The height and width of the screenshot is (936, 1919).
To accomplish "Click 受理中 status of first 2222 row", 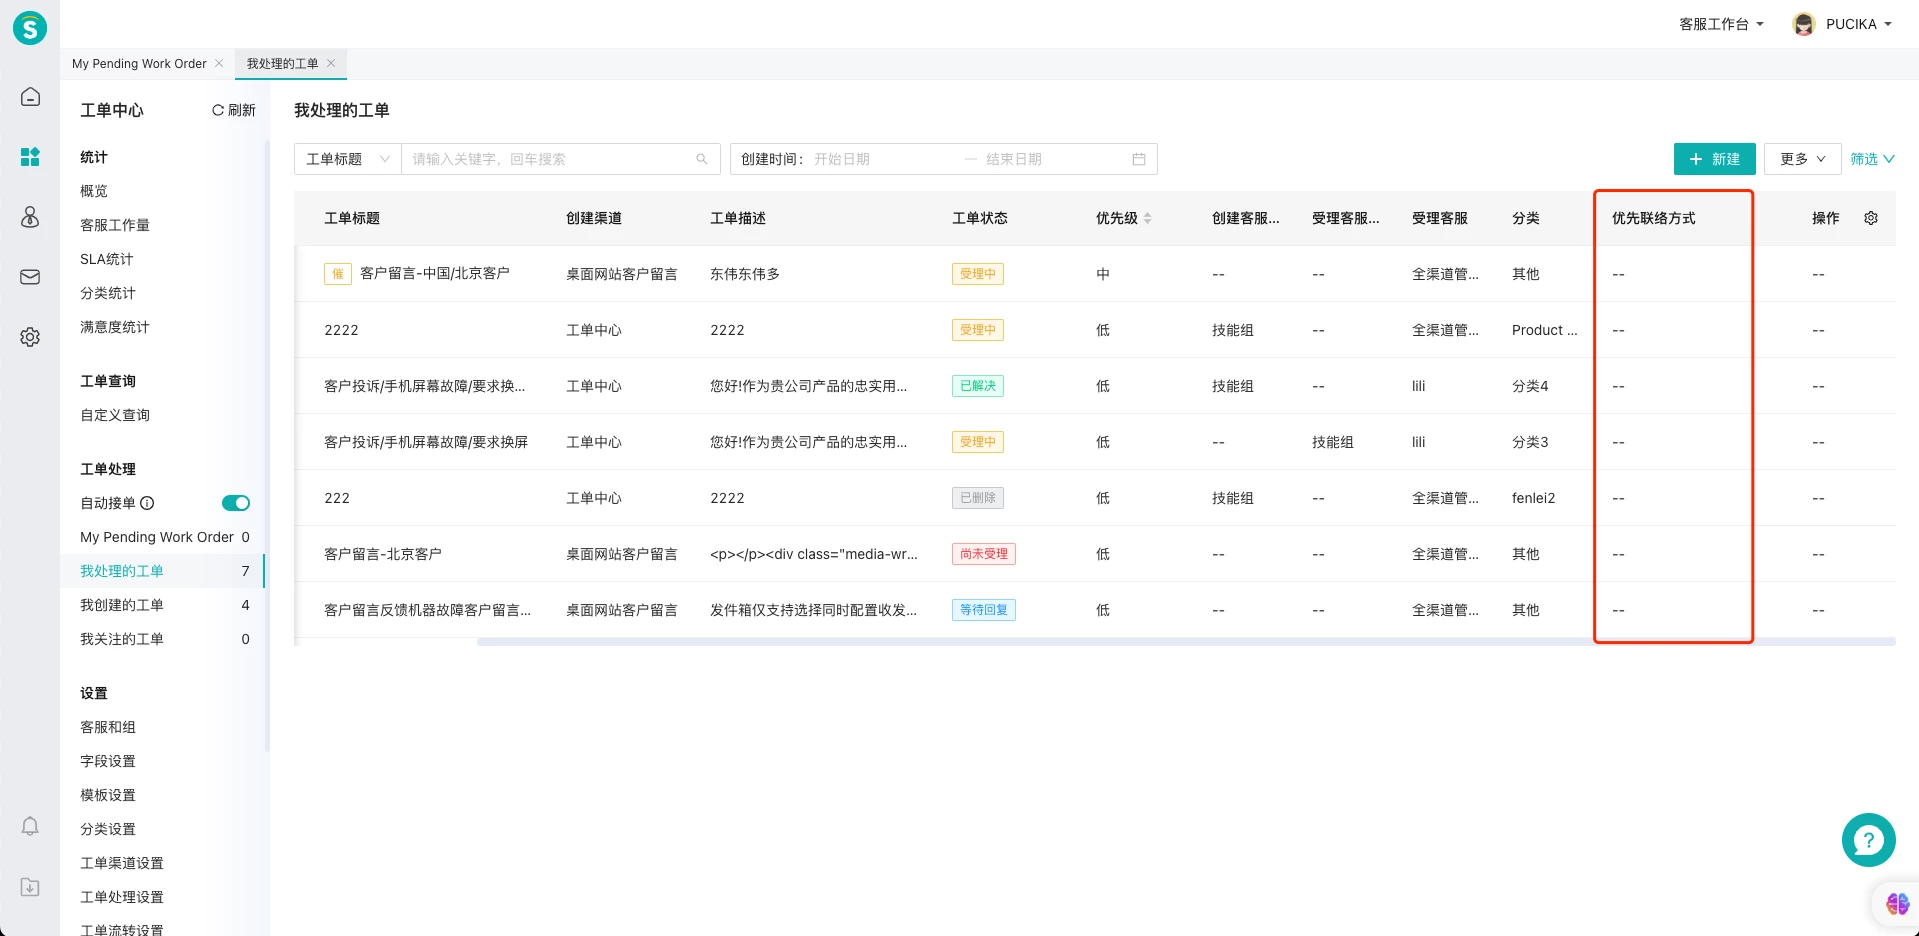I will pyautogui.click(x=978, y=330).
